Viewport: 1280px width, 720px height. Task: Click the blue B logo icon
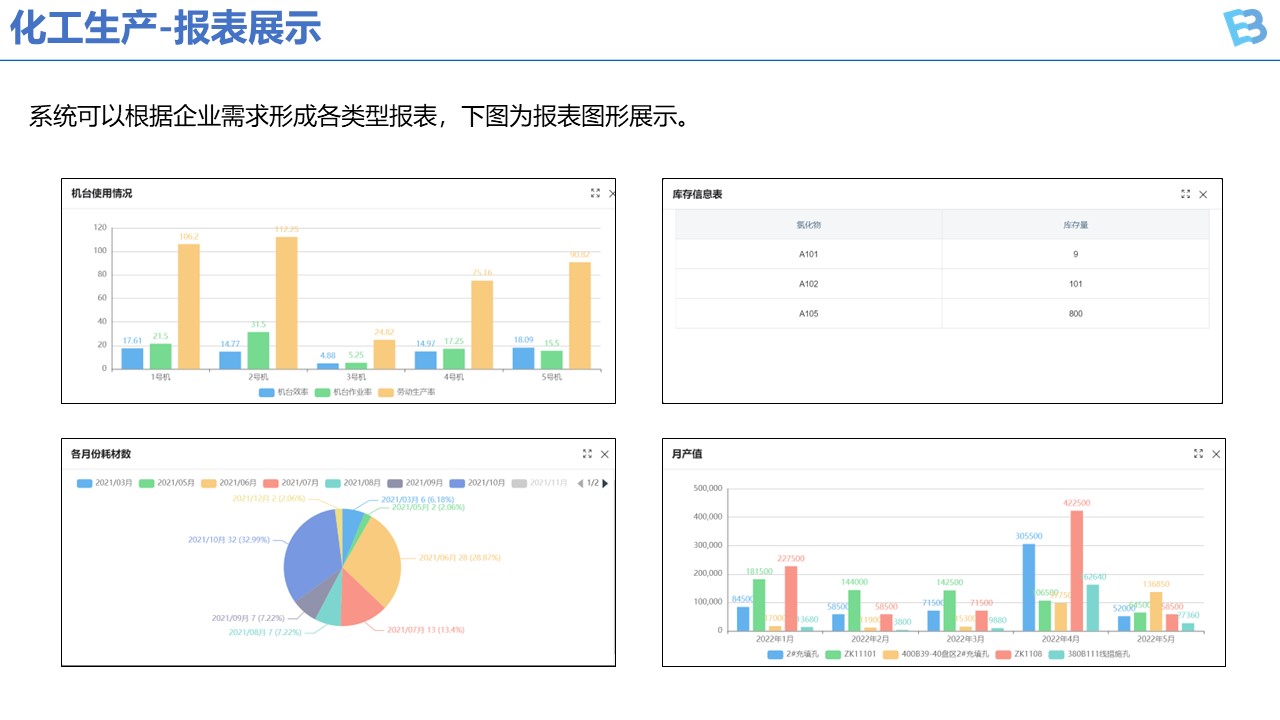click(x=1244, y=27)
